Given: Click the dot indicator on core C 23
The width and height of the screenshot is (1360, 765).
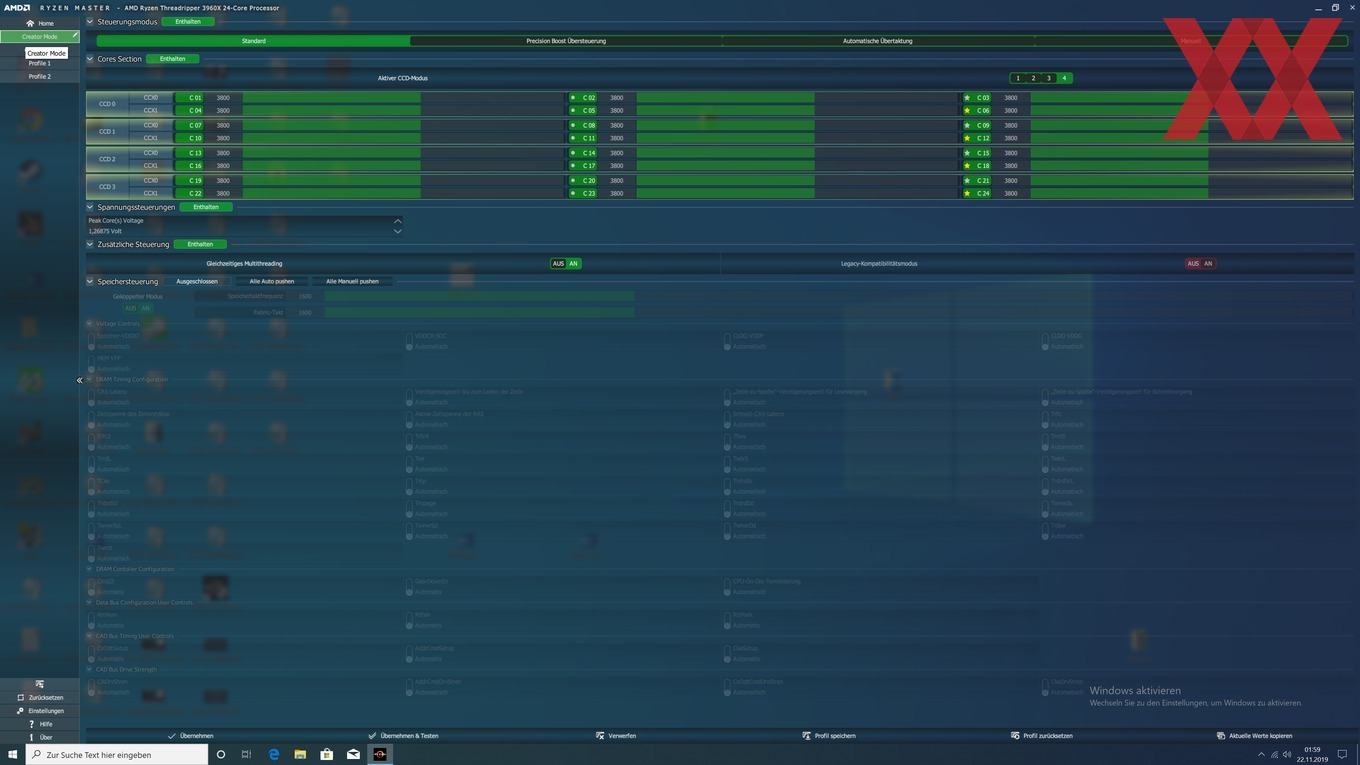Looking at the screenshot, I should click(573, 194).
